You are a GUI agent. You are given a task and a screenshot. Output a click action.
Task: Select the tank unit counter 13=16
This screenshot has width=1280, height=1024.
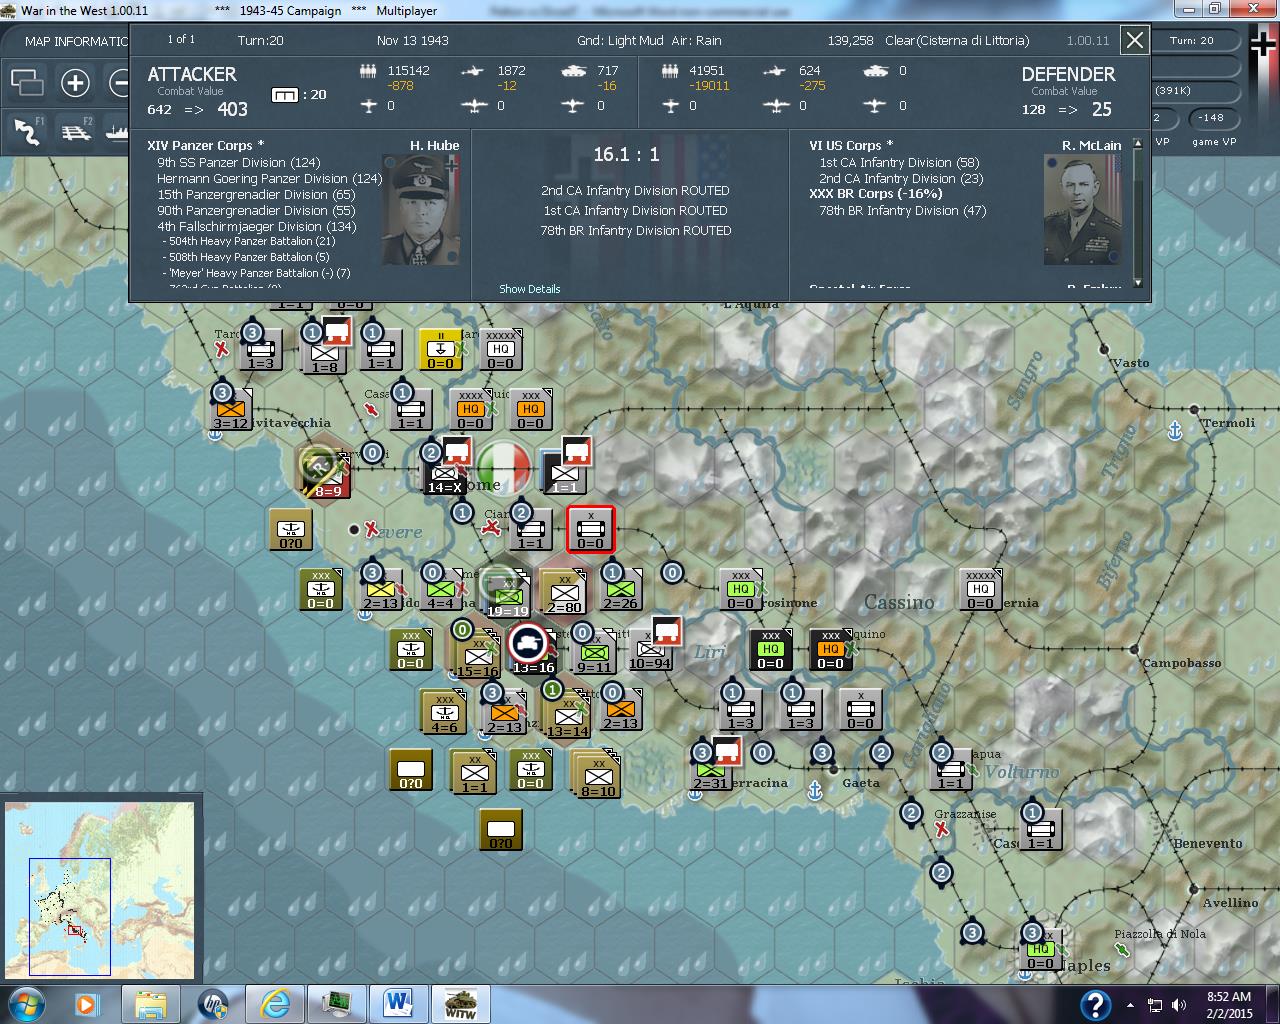[x=531, y=647]
